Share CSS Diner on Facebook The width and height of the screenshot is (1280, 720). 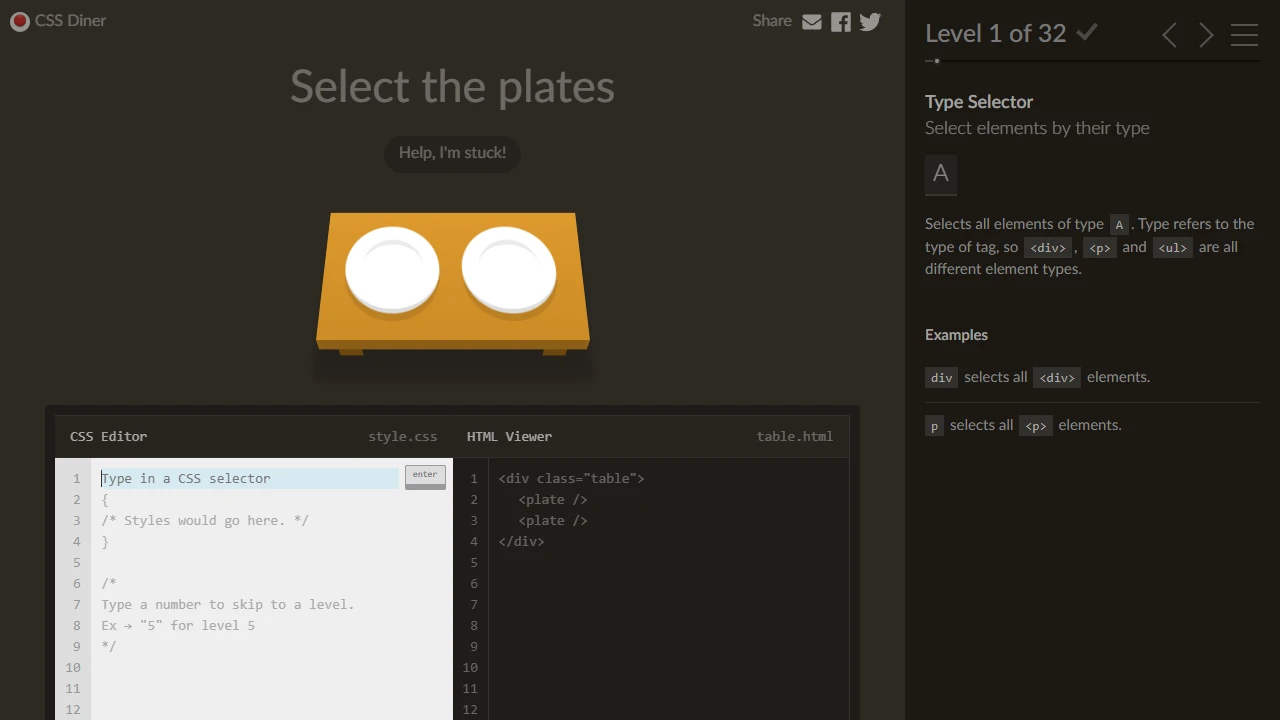coord(840,21)
